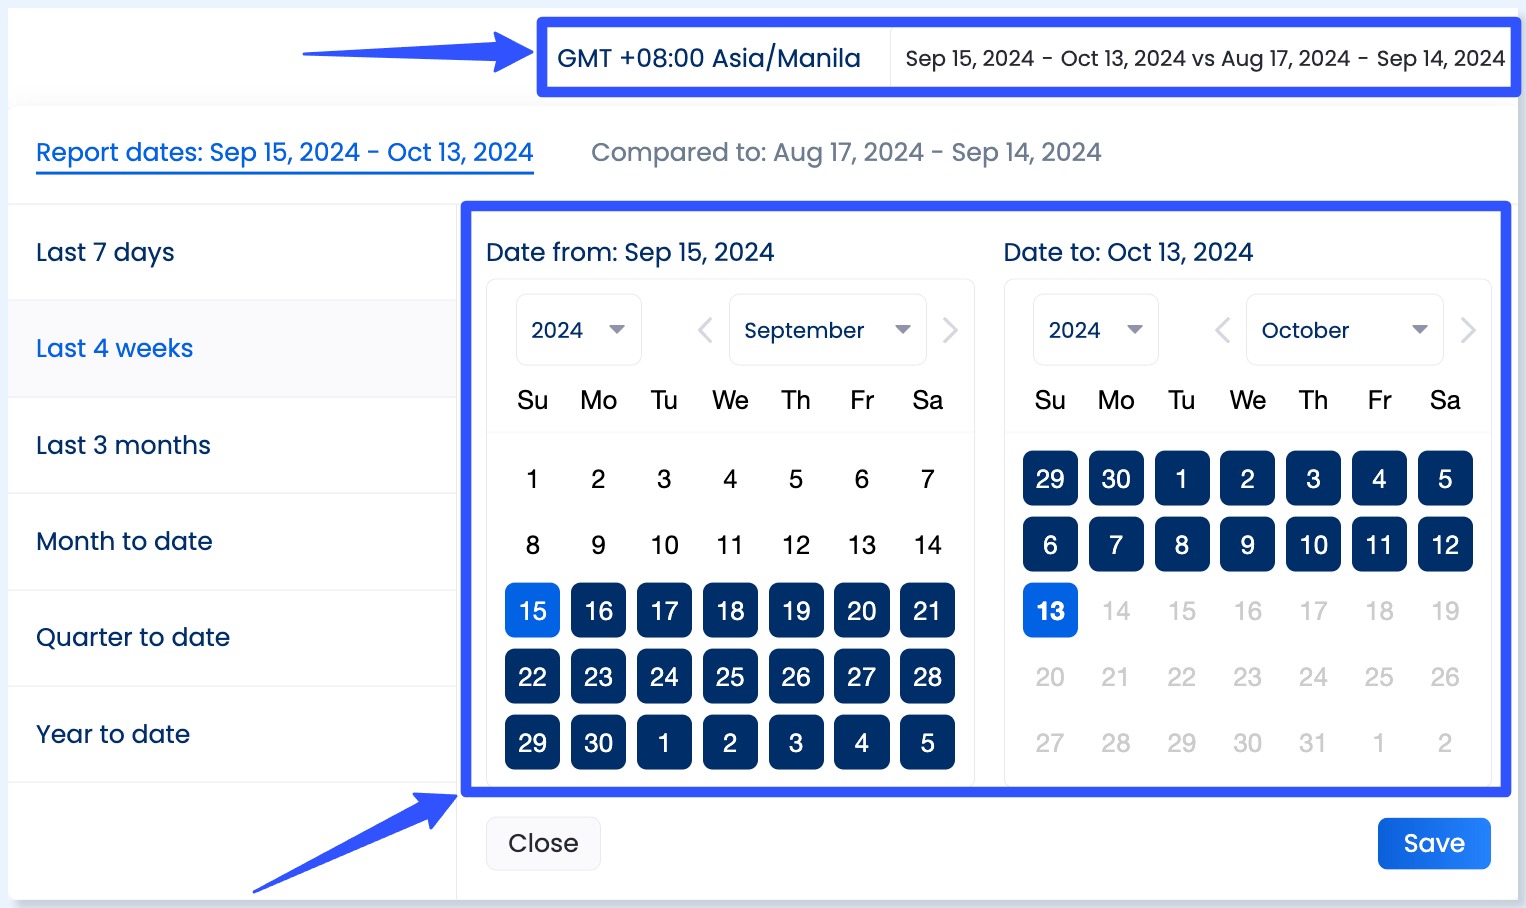Click the next month arrow in Date to calendar

tap(1467, 329)
